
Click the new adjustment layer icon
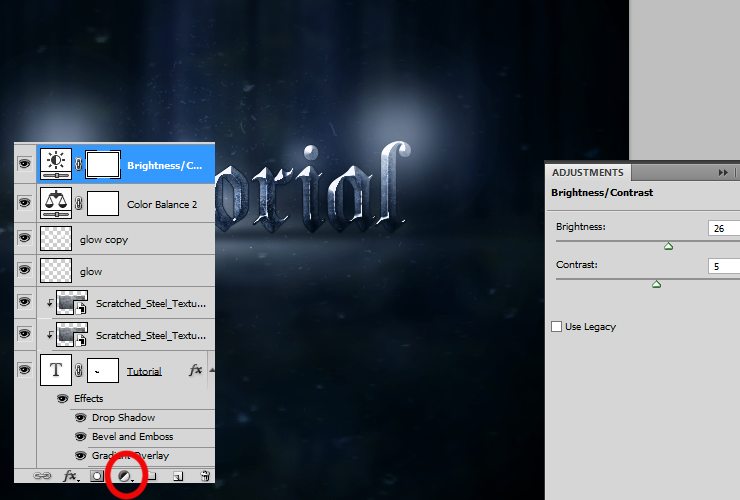coord(125,476)
